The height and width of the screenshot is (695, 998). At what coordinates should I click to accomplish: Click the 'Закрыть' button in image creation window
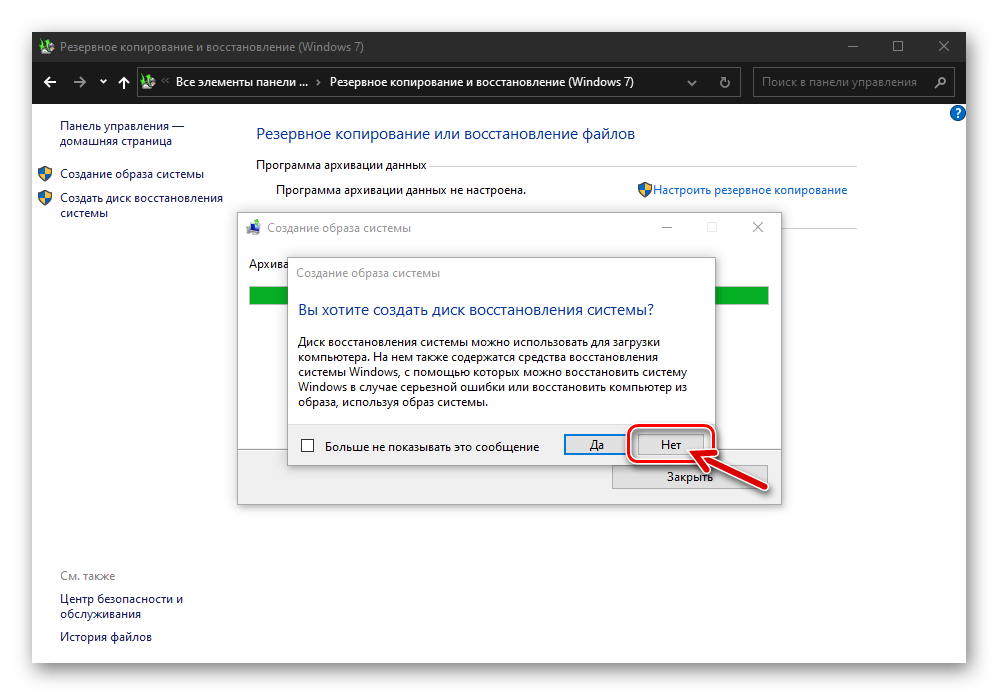click(x=689, y=477)
